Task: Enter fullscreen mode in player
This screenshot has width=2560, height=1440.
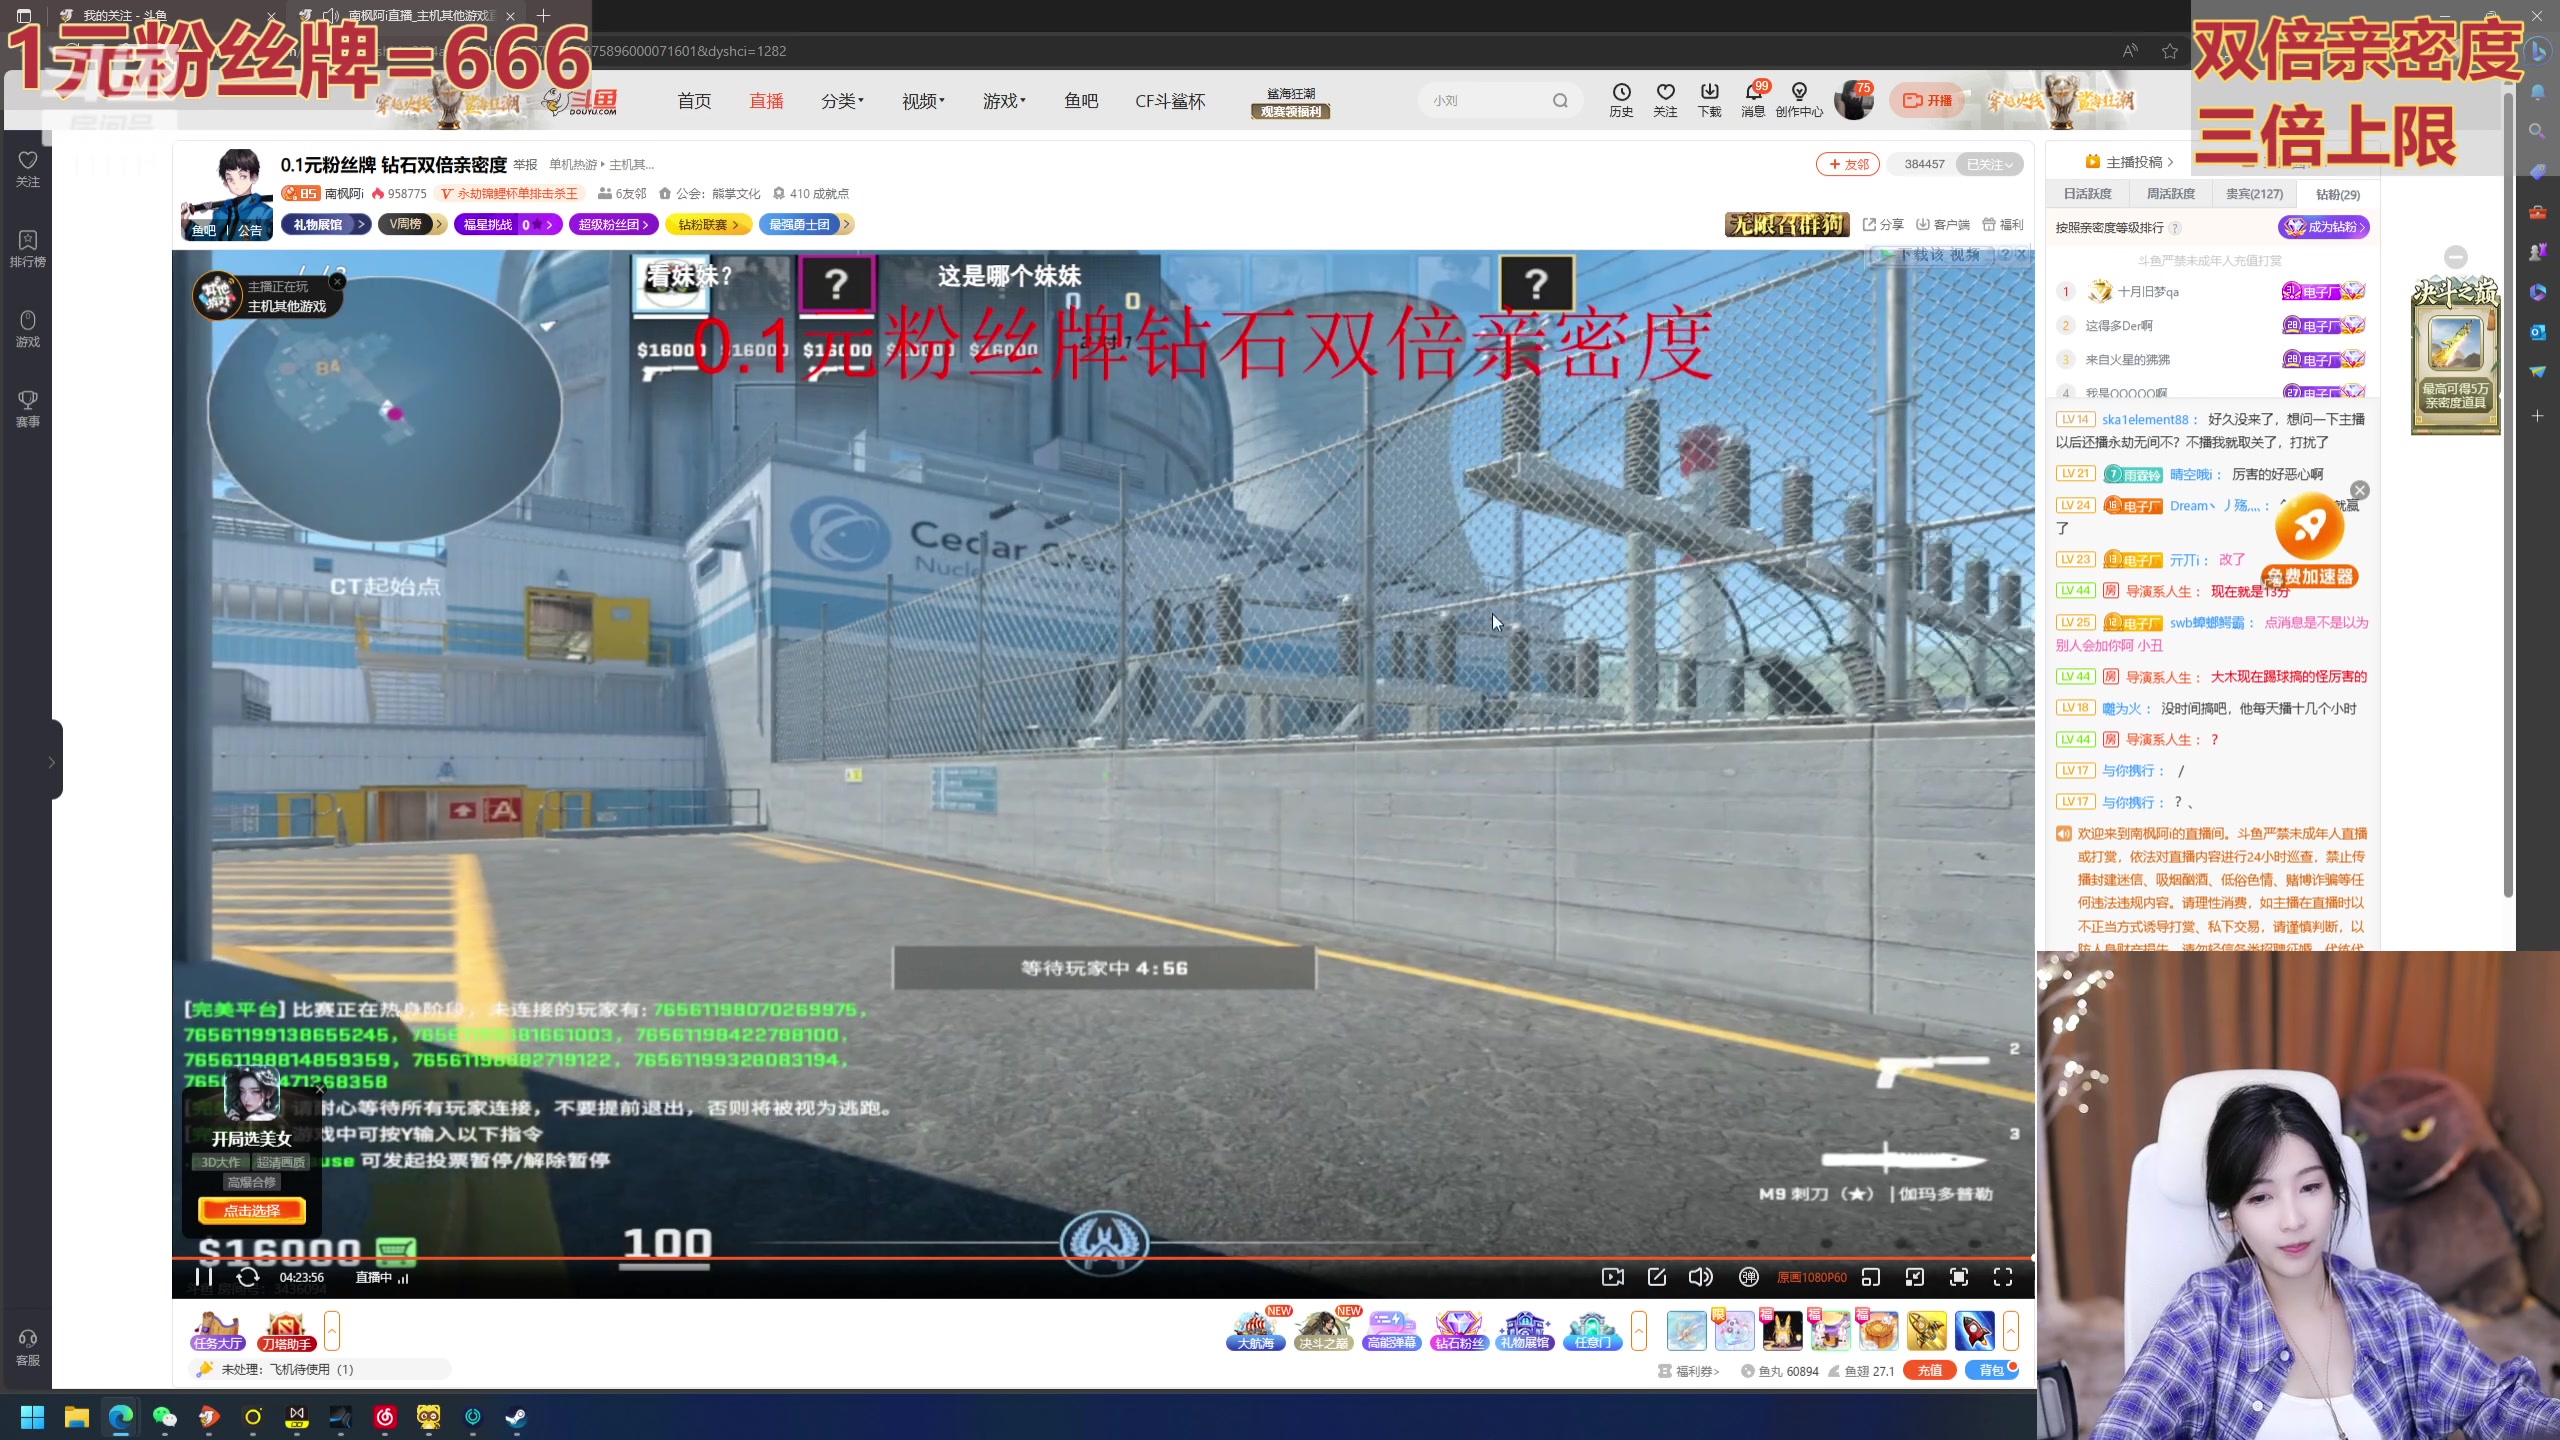Action: click(x=2002, y=1276)
